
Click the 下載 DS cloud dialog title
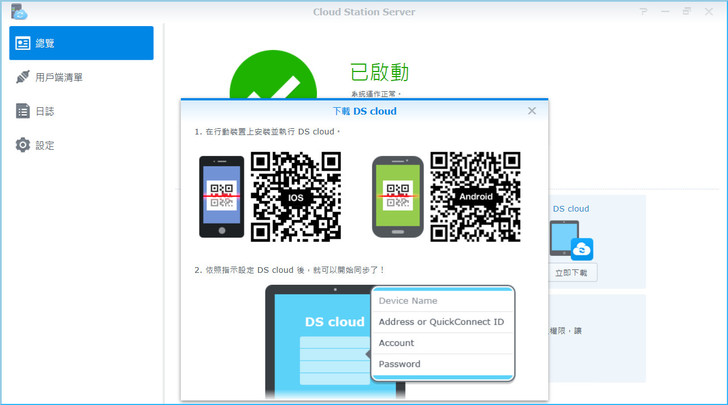[x=364, y=111]
